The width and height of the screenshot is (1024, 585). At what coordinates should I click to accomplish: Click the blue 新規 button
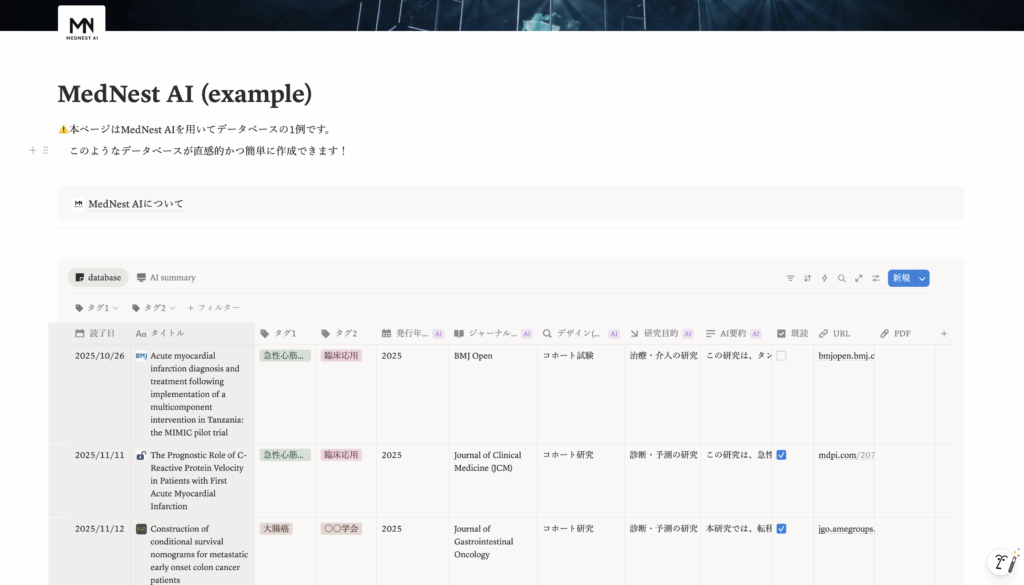click(x=901, y=278)
